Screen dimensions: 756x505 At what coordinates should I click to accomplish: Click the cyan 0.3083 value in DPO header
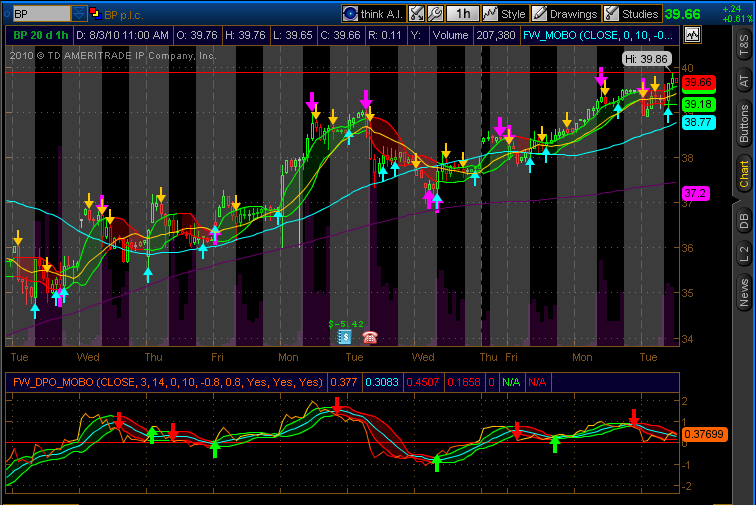click(382, 382)
